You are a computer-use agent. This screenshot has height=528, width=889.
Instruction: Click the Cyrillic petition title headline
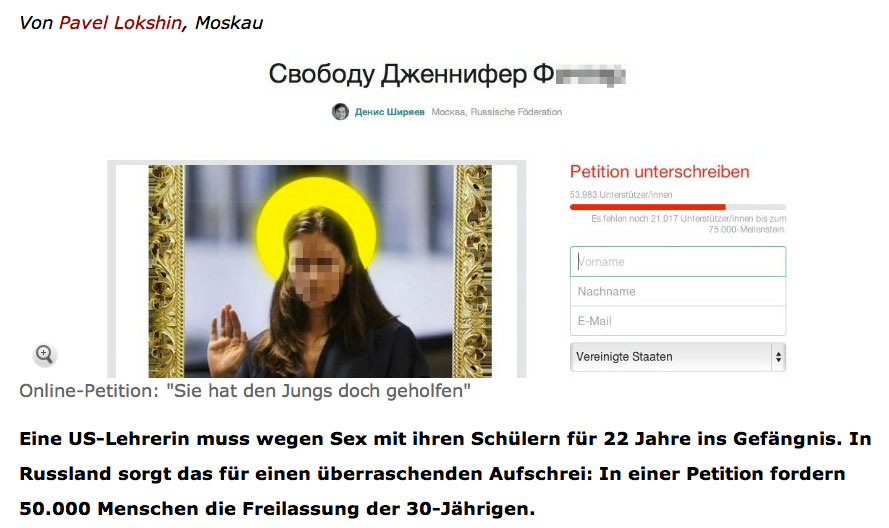(x=447, y=74)
